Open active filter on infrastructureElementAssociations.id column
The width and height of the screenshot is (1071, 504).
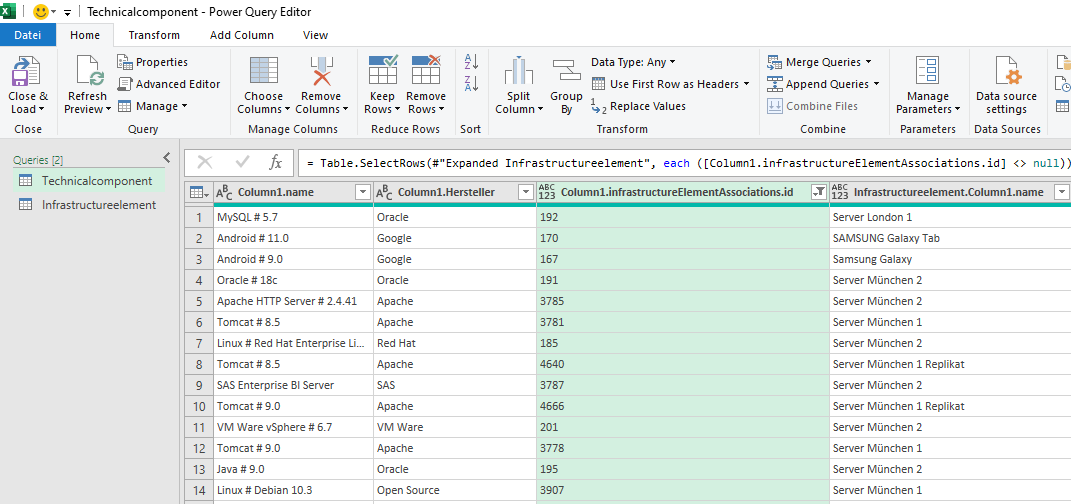818,192
